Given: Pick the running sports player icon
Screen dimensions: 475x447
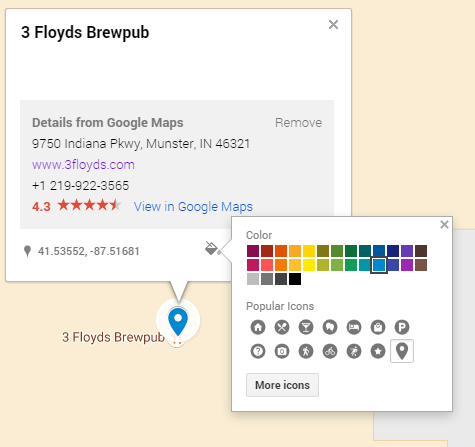Looking at the screenshot, I should click(354, 351).
